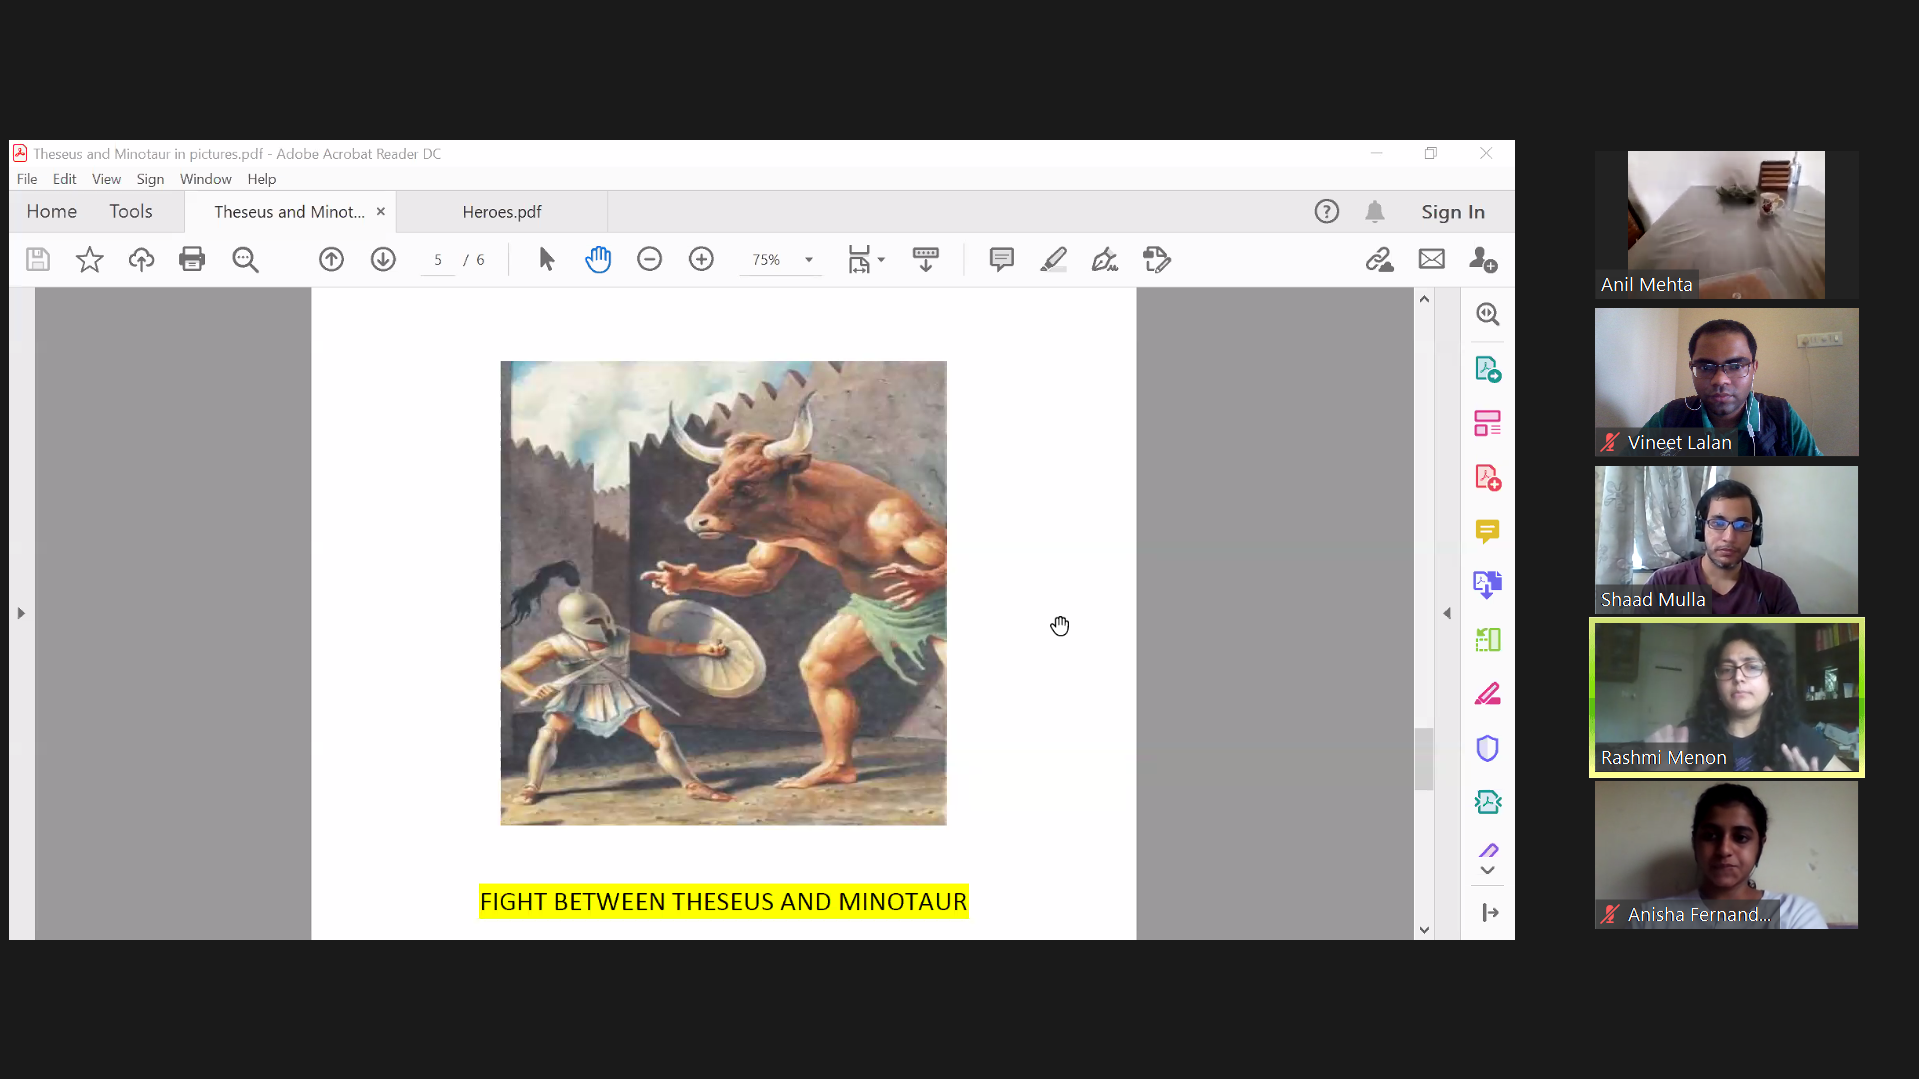Open the notifications bell
The width and height of the screenshot is (1919, 1079).
coord(1375,212)
